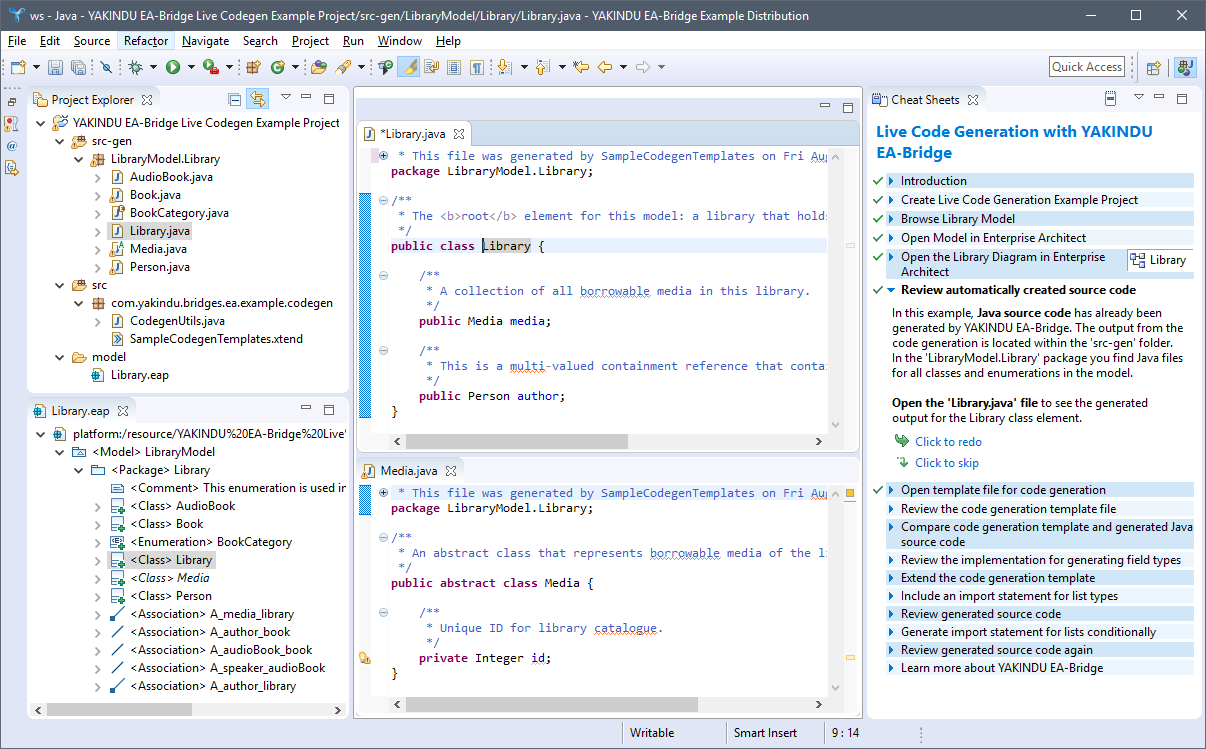Viewport: 1206px width, 749px height.
Task: Open the Window menu
Action: (x=400, y=41)
